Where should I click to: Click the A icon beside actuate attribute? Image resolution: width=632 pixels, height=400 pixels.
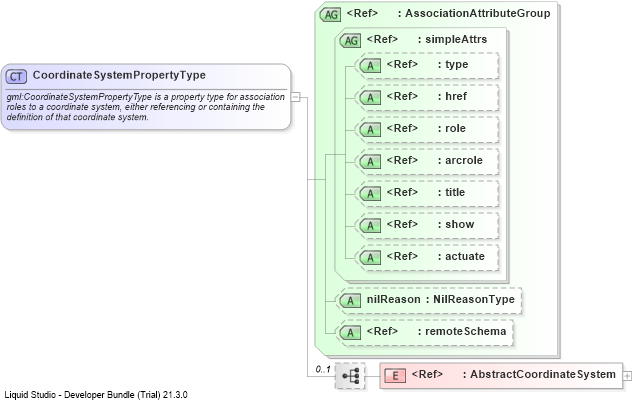[370, 257]
